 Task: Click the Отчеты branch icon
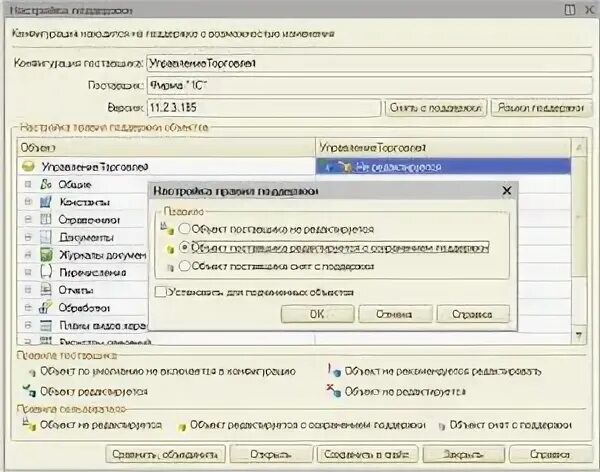point(46,290)
